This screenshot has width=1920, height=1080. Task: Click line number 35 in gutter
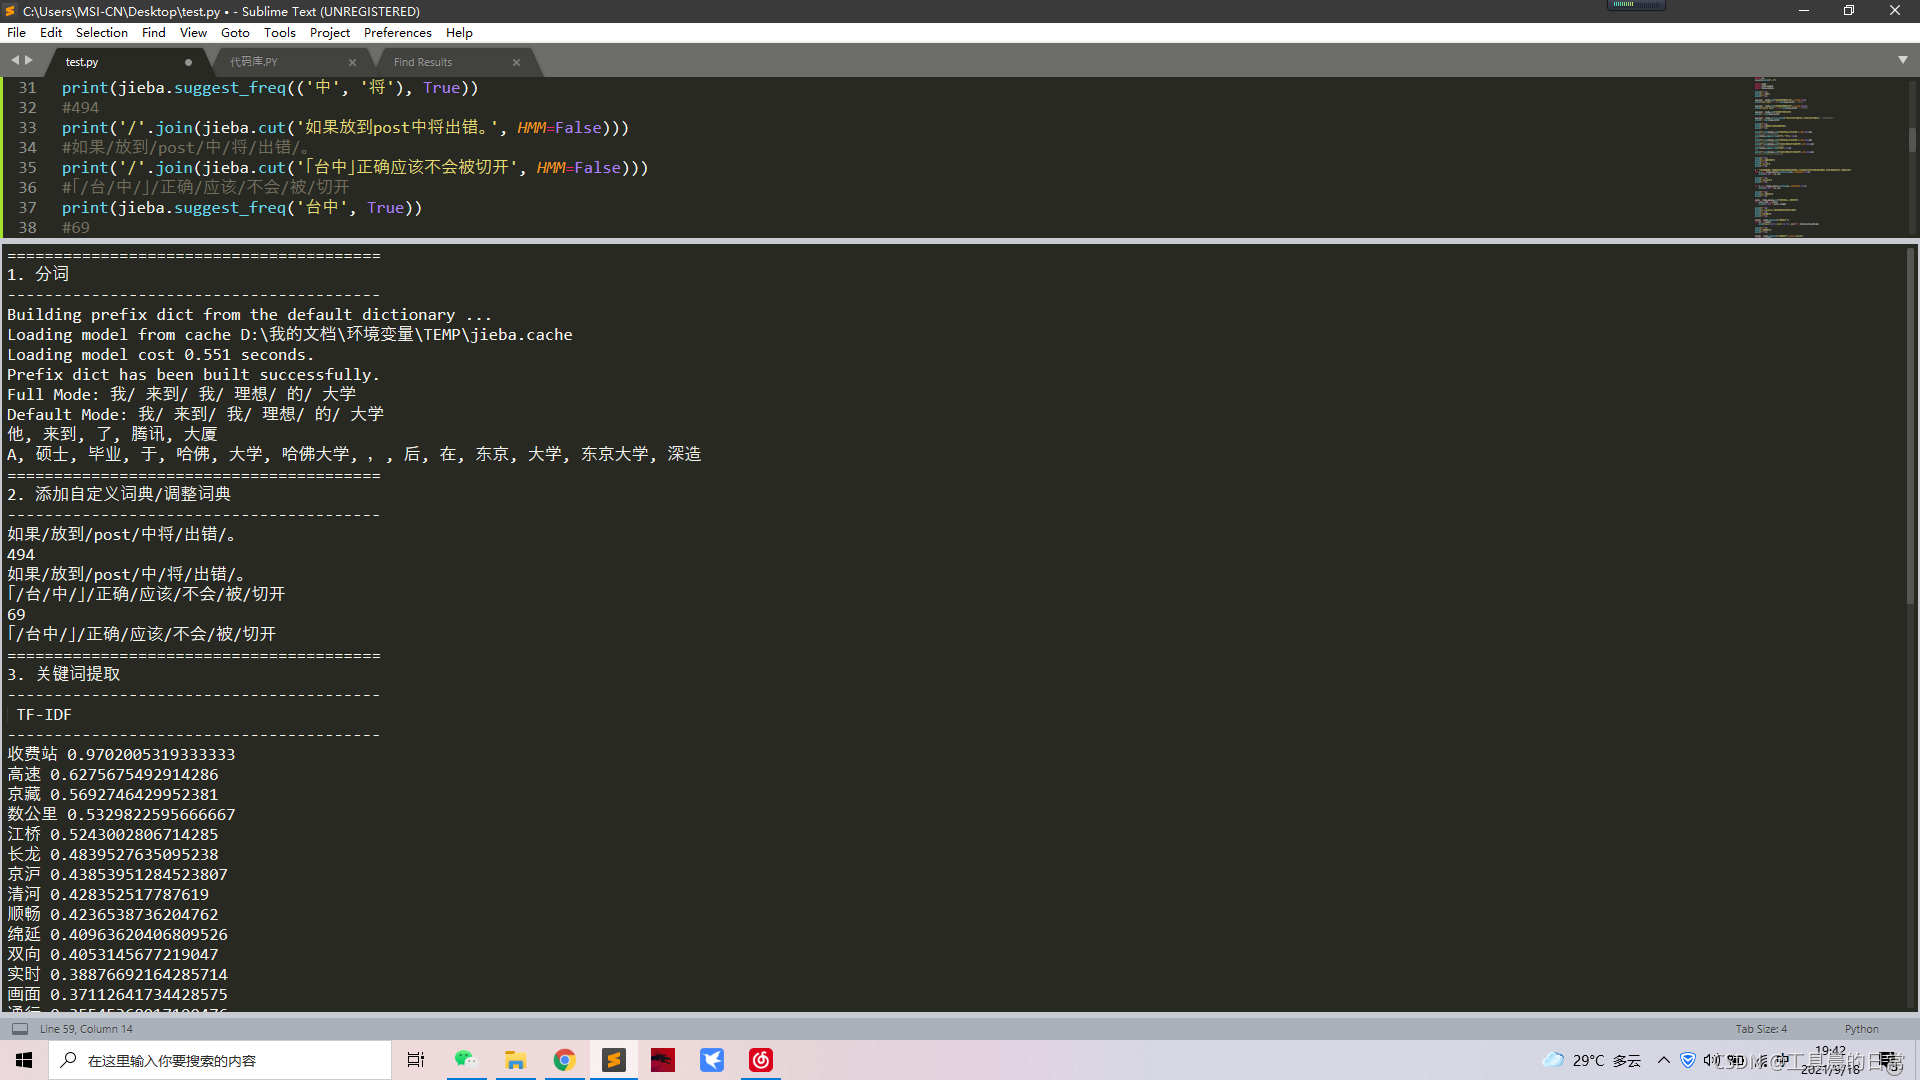click(27, 168)
